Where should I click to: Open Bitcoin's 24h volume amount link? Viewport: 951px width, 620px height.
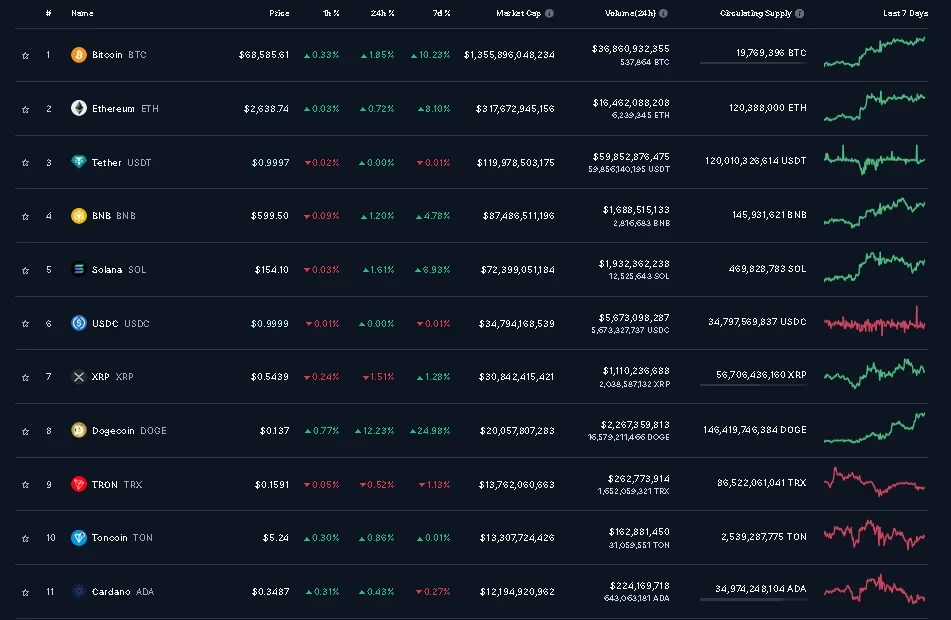630,48
